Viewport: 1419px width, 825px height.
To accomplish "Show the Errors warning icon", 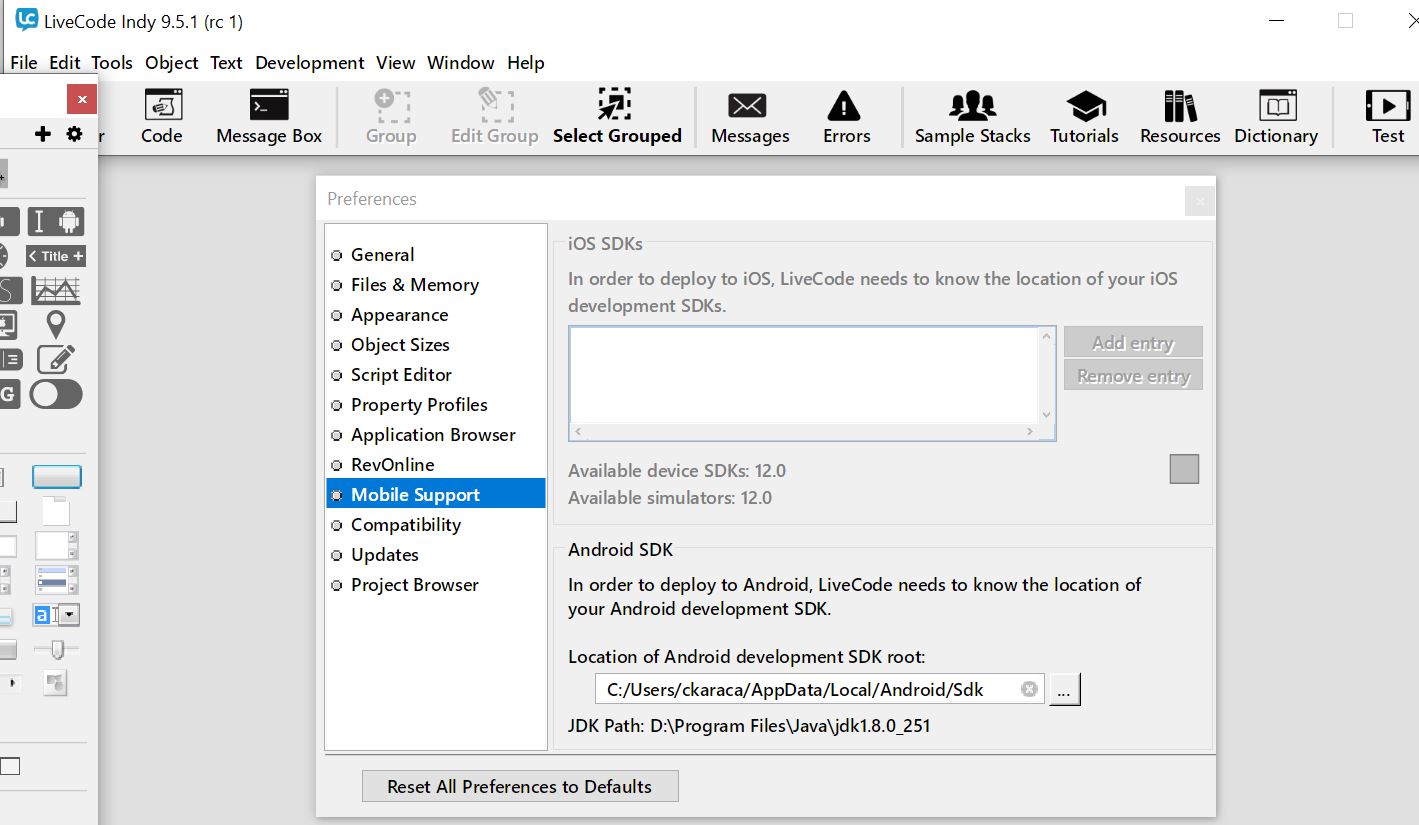I will pyautogui.click(x=846, y=117).
